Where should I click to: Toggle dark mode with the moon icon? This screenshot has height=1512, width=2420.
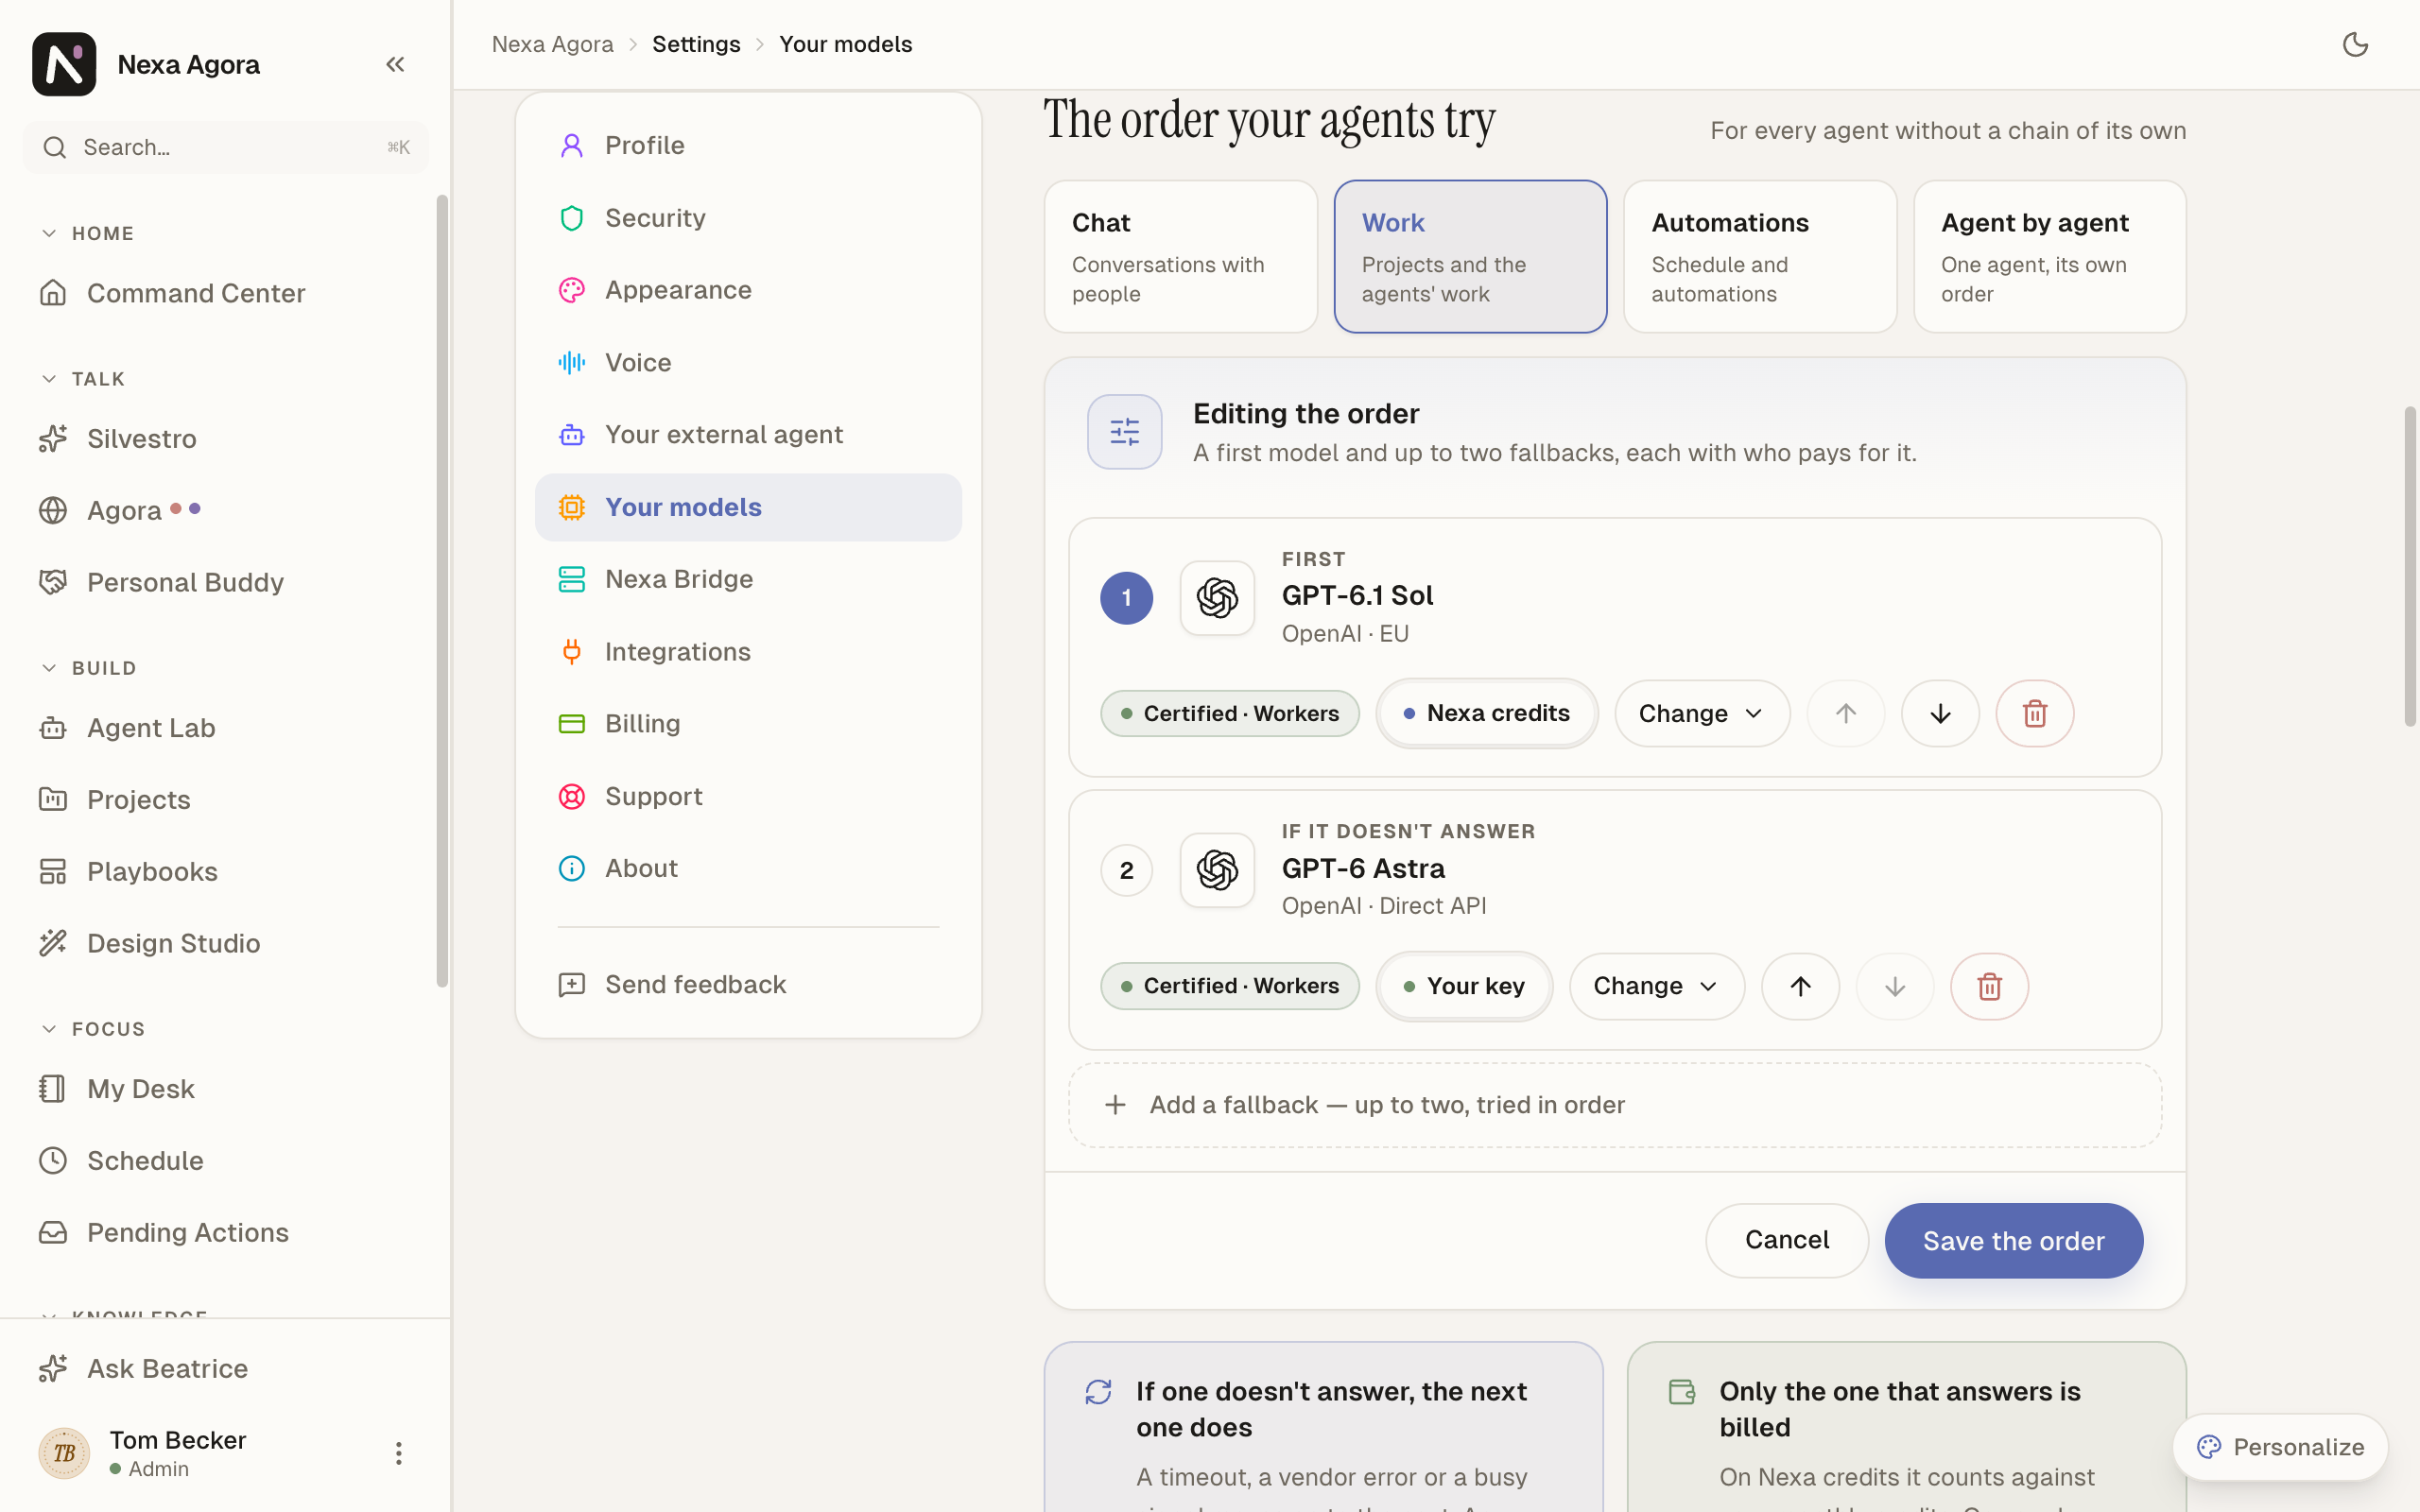tap(2355, 44)
